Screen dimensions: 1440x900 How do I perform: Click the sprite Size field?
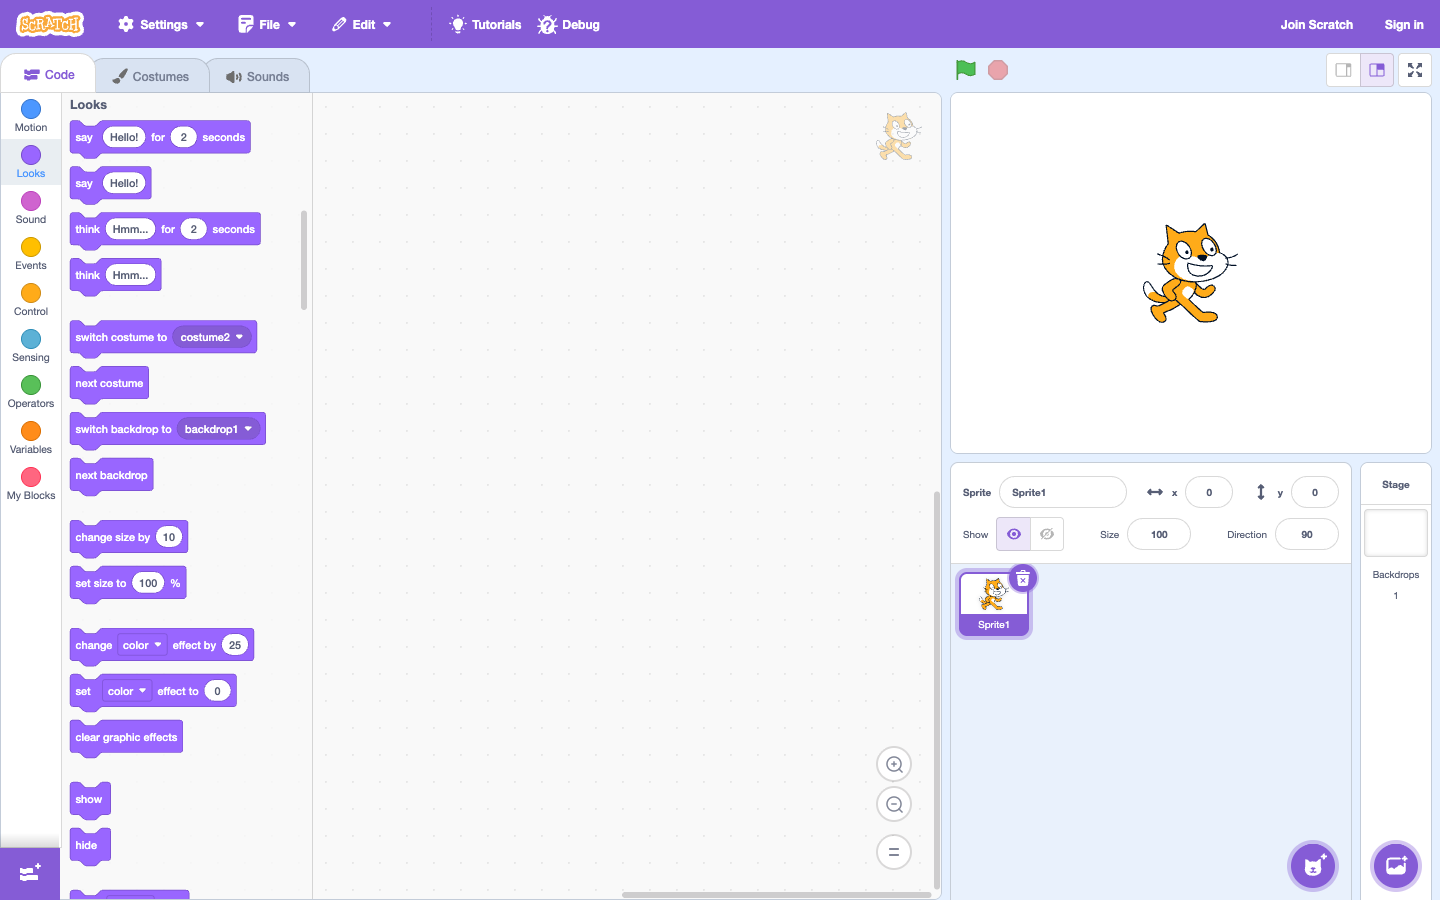click(x=1159, y=534)
